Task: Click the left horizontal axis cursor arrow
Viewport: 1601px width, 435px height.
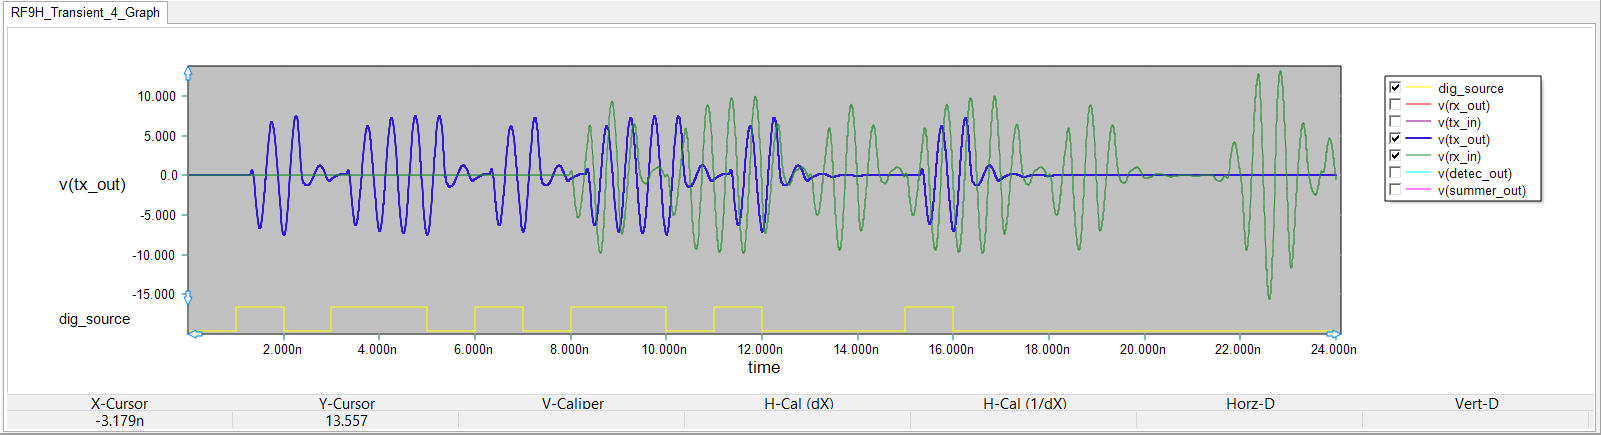Action: pyautogui.click(x=196, y=333)
